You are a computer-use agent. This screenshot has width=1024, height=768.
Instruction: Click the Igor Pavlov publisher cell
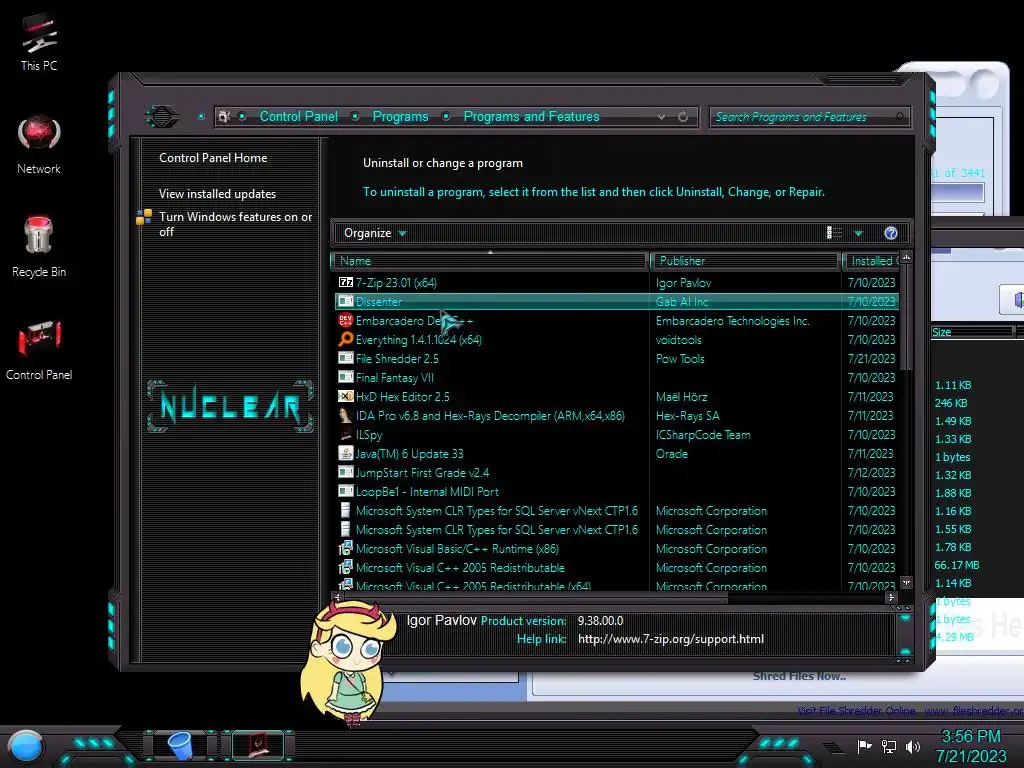tap(683, 283)
